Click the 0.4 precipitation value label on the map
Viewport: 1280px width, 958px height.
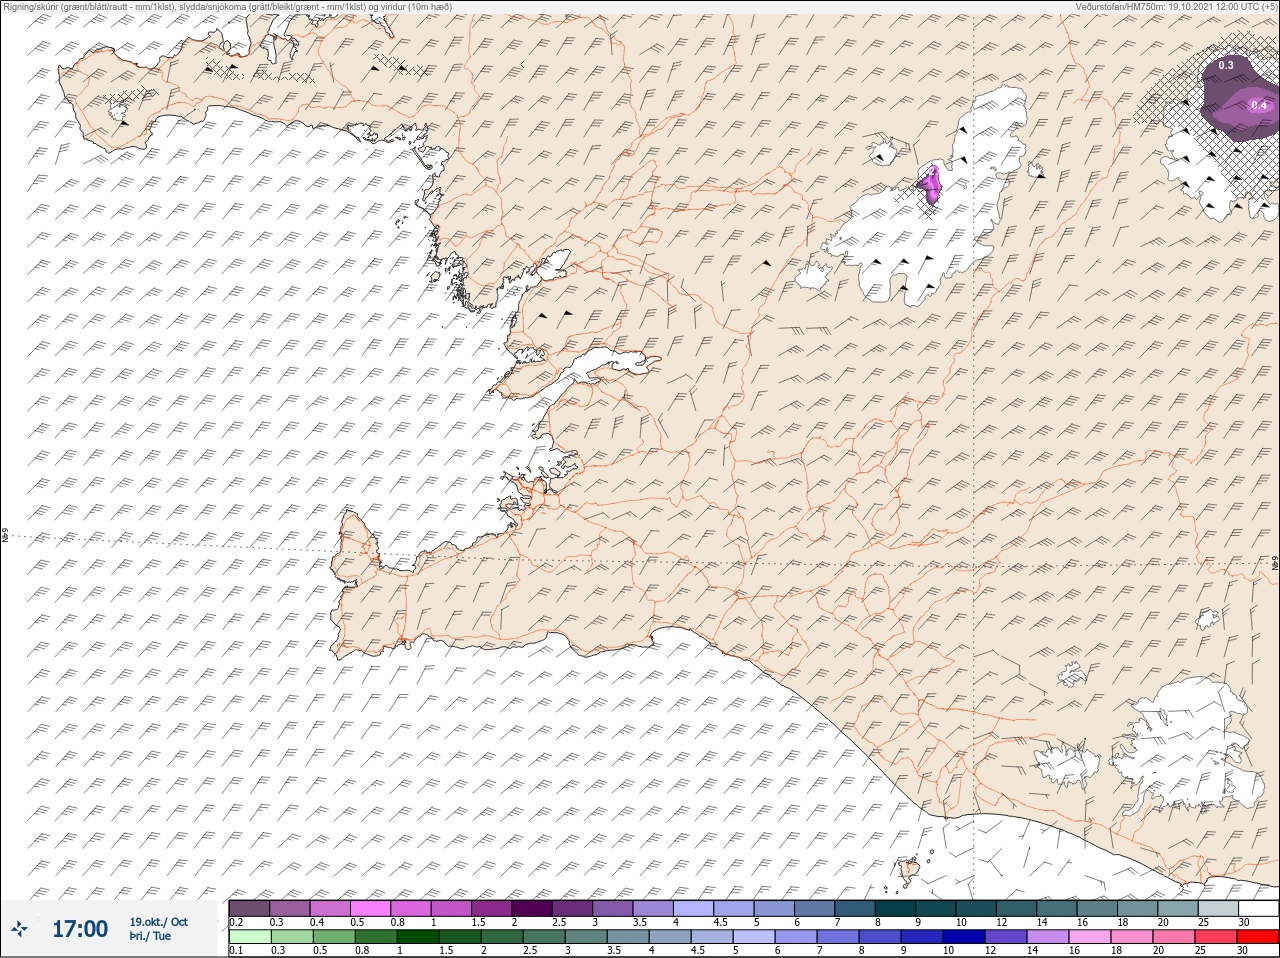pyautogui.click(x=1259, y=105)
